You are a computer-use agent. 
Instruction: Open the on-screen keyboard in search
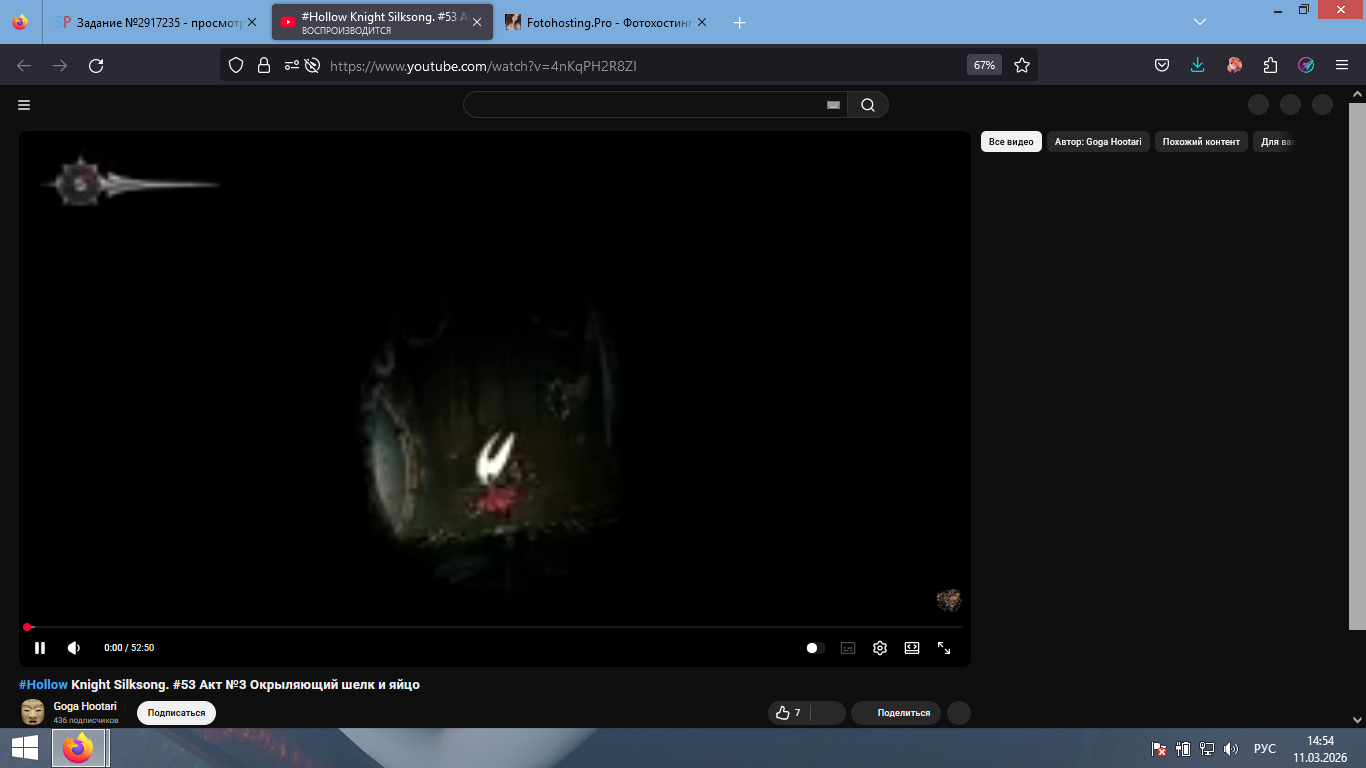(833, 105)
